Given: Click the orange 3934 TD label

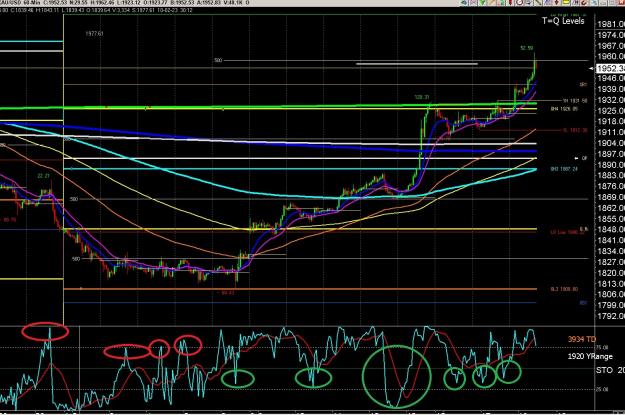Looking at the screenshot, I should [582, 339].
